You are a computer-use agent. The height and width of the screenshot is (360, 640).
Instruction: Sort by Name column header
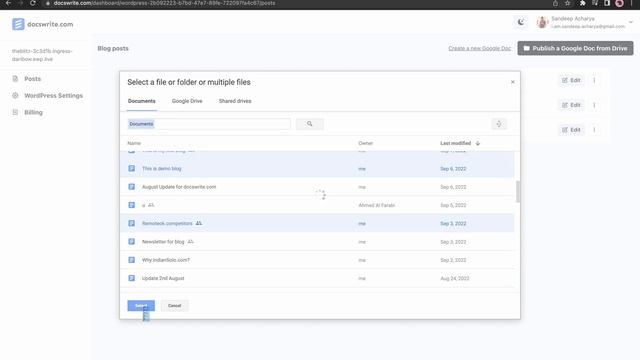click(x=134, y=143)
